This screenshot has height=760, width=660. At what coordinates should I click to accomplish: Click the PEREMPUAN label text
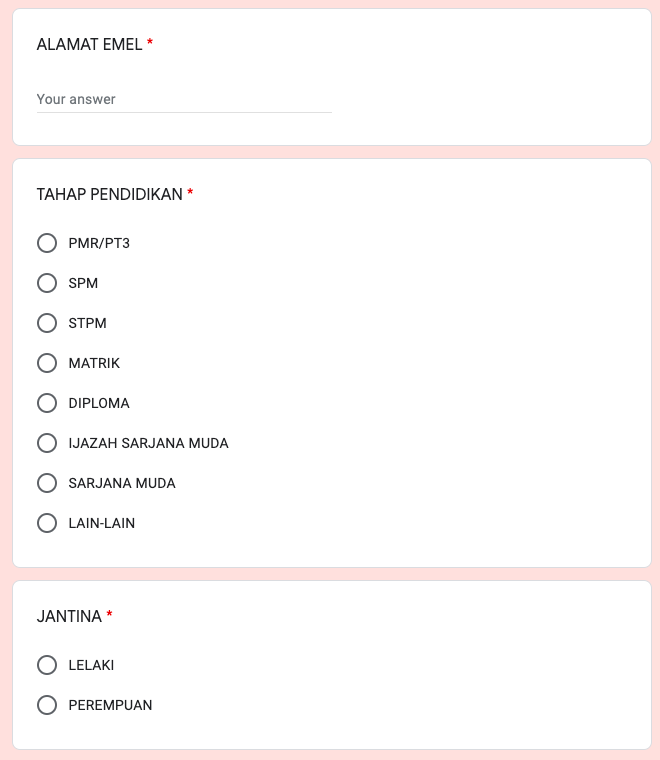(110, 705)
